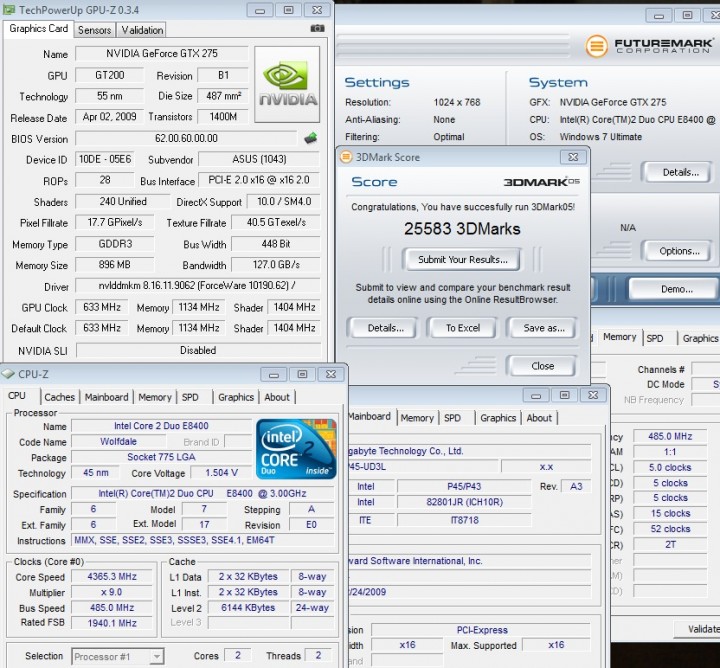Click the Memory Size 896 MB field

(x=115, y=265)
